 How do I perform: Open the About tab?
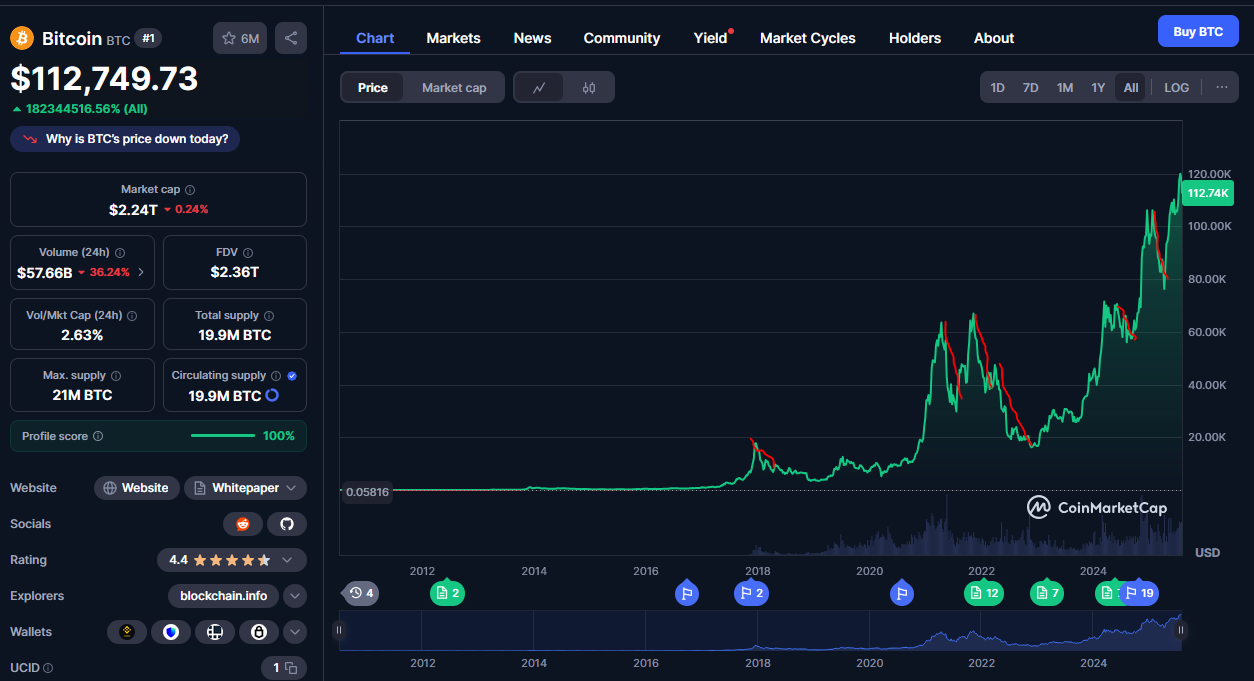pyautogui.click(x=994, y=38)
